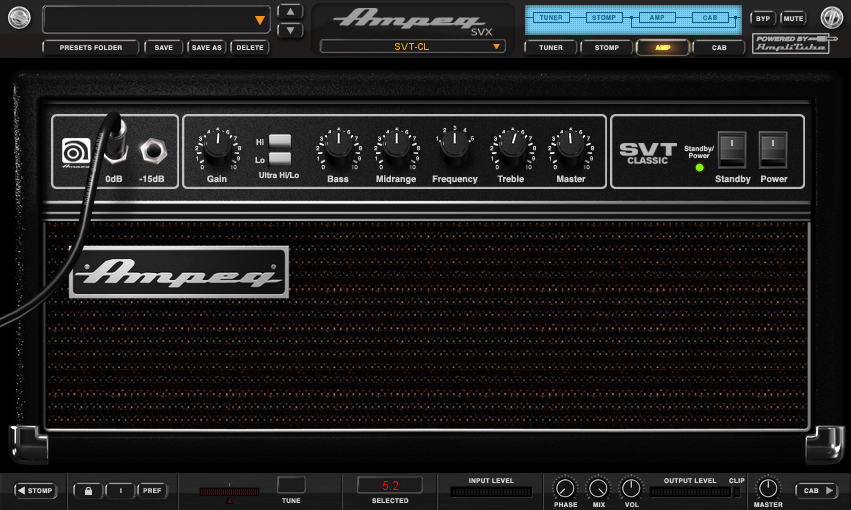Click STOMP block in signal chain display
This screenshot has width=851, height=510.
coord(604,18)
